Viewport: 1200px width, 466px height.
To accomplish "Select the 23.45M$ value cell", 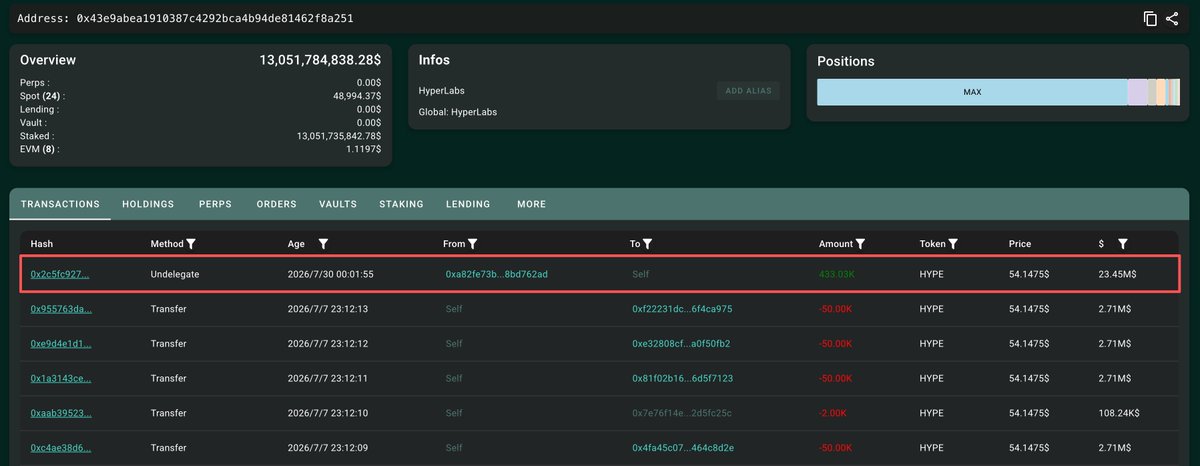I will point(1115,273).
